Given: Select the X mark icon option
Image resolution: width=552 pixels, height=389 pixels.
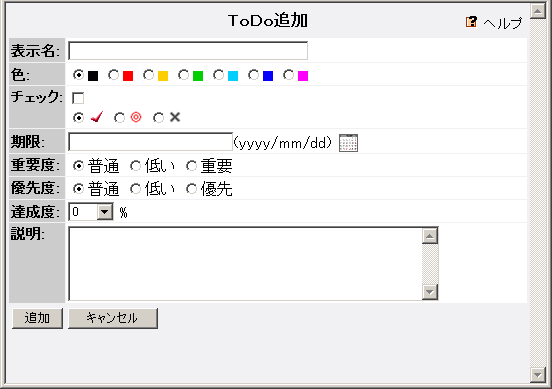Looking at the screenshot, I should click(x=175, y=117).
